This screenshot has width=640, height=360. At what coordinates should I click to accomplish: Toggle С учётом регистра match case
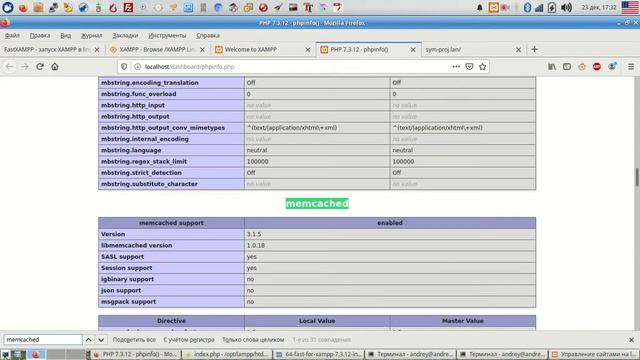point(189,340)
